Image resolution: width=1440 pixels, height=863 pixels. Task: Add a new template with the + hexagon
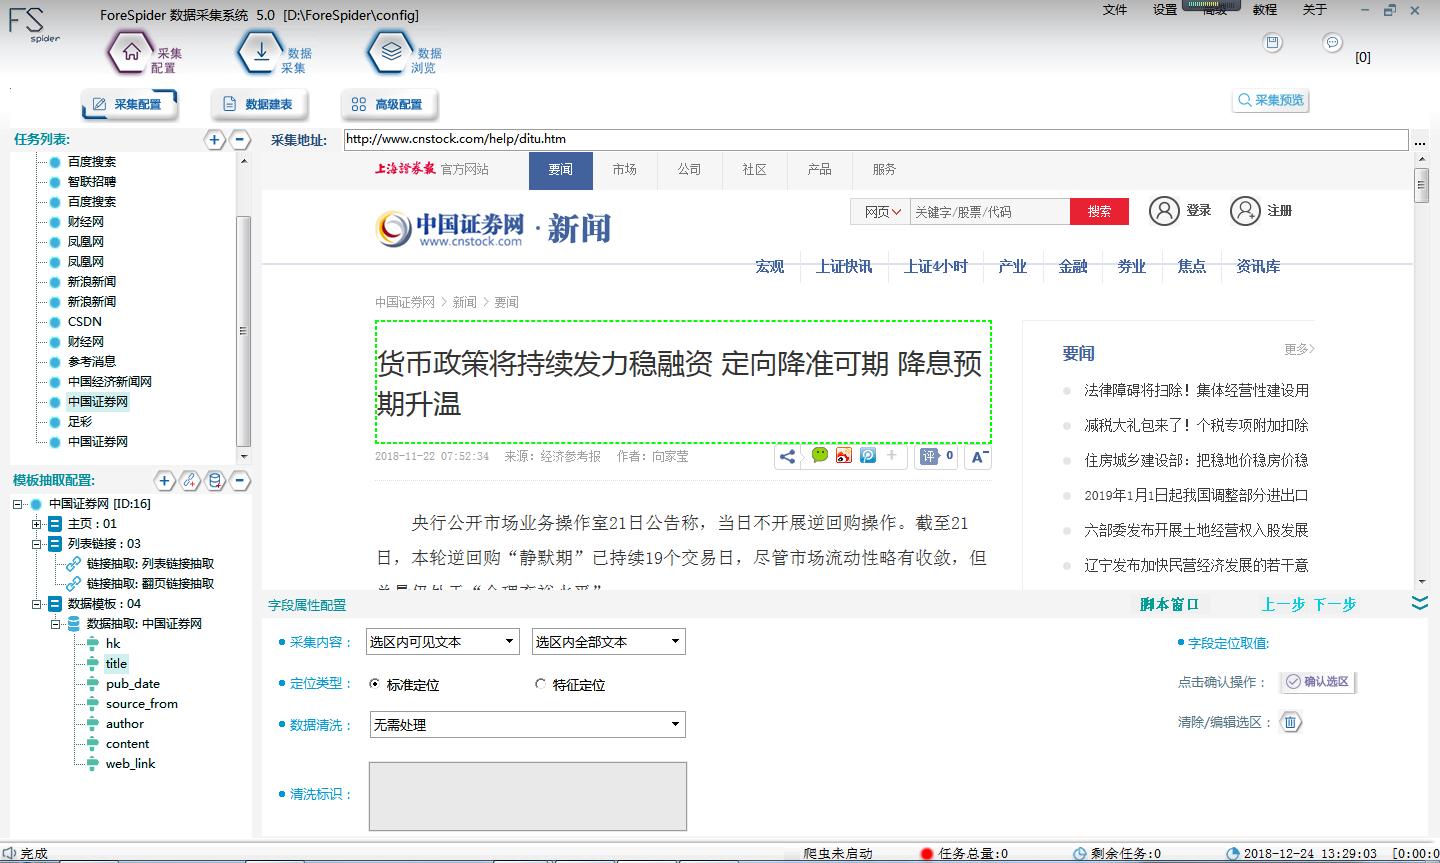point(164,481)
